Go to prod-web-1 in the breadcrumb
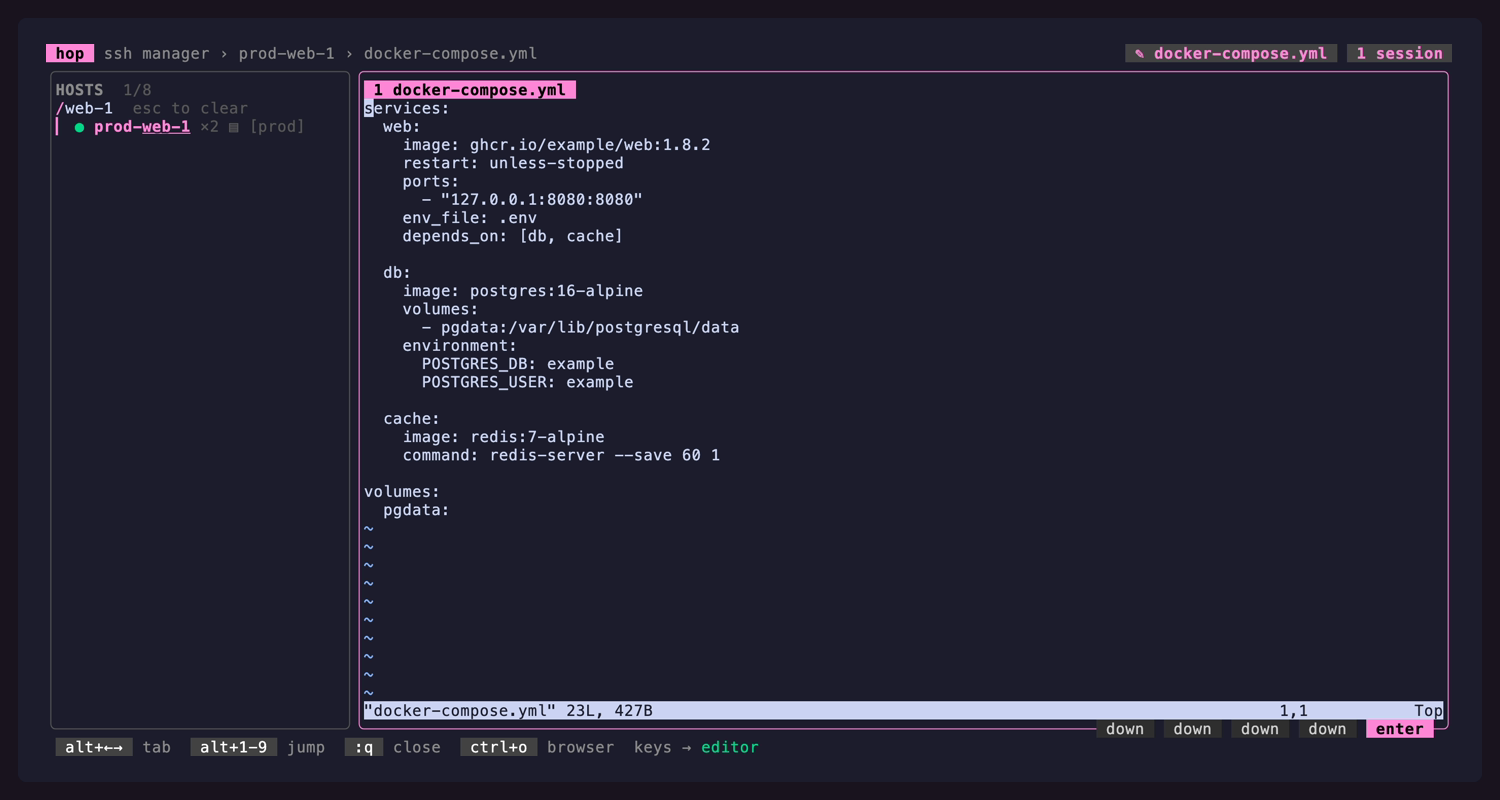 tap(286, 54)
